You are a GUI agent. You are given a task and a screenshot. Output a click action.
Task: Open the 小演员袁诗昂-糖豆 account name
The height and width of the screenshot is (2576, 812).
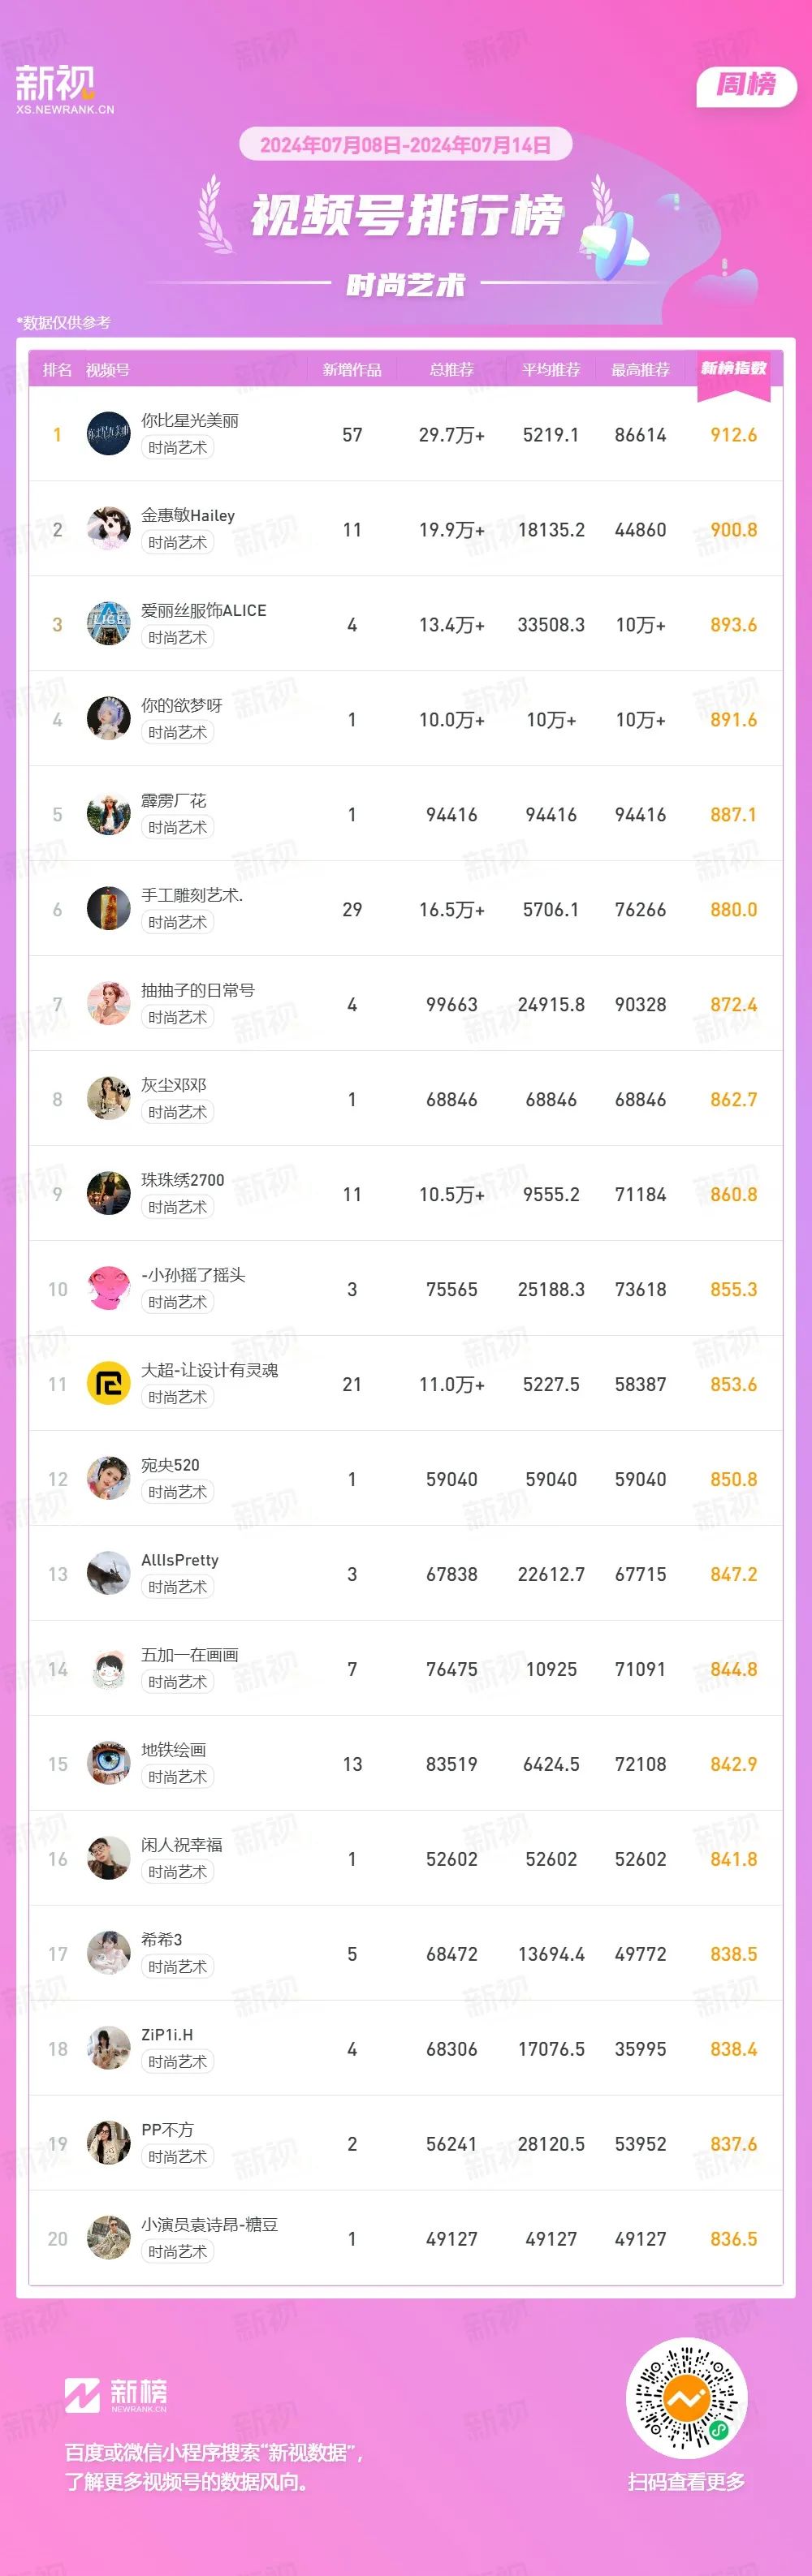click(x=209, y=2225)
